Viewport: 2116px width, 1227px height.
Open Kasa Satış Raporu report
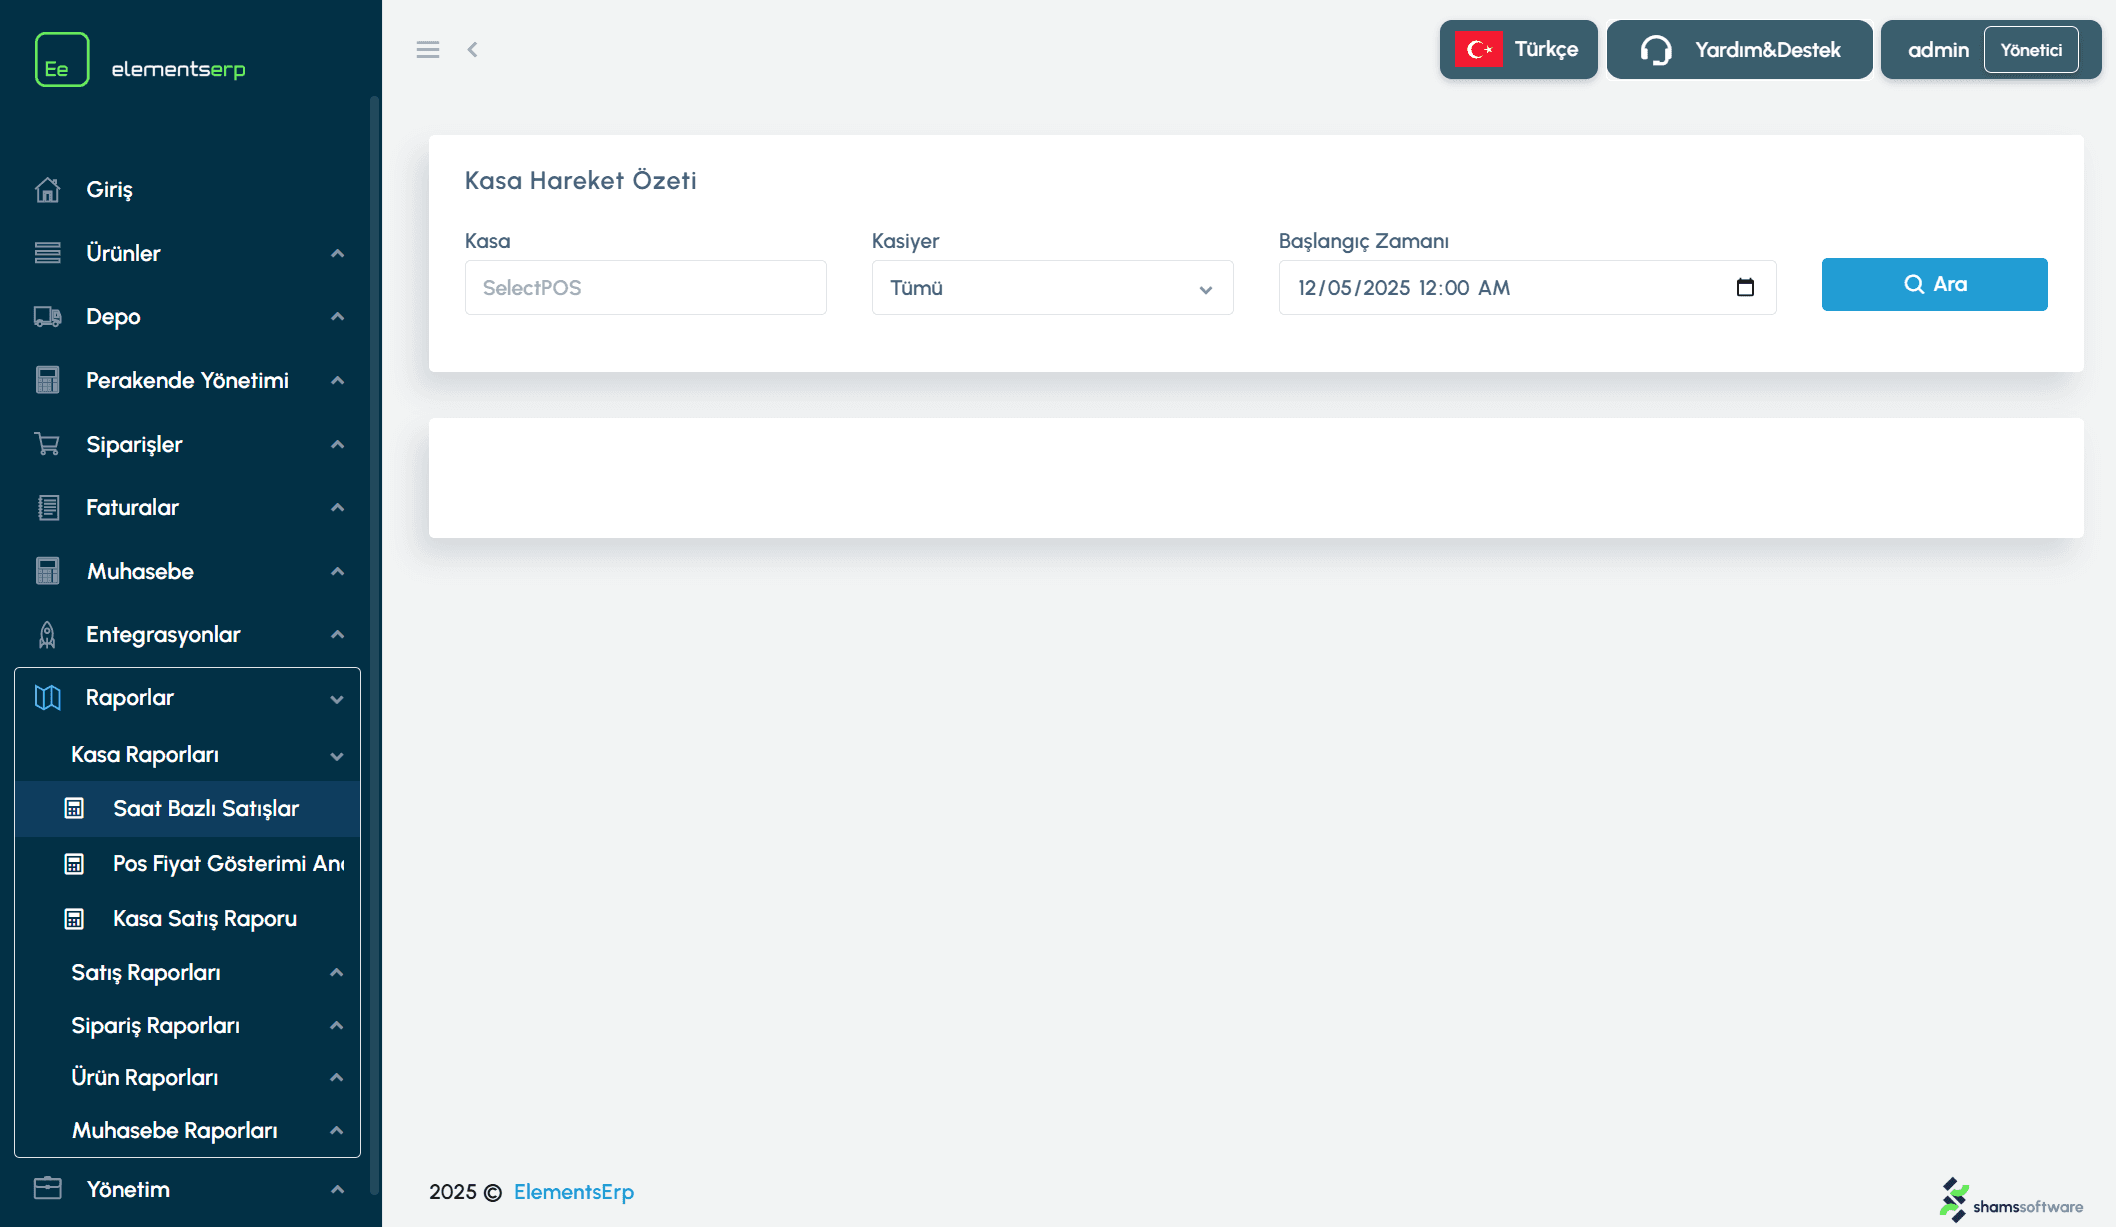tap(204, 919)
